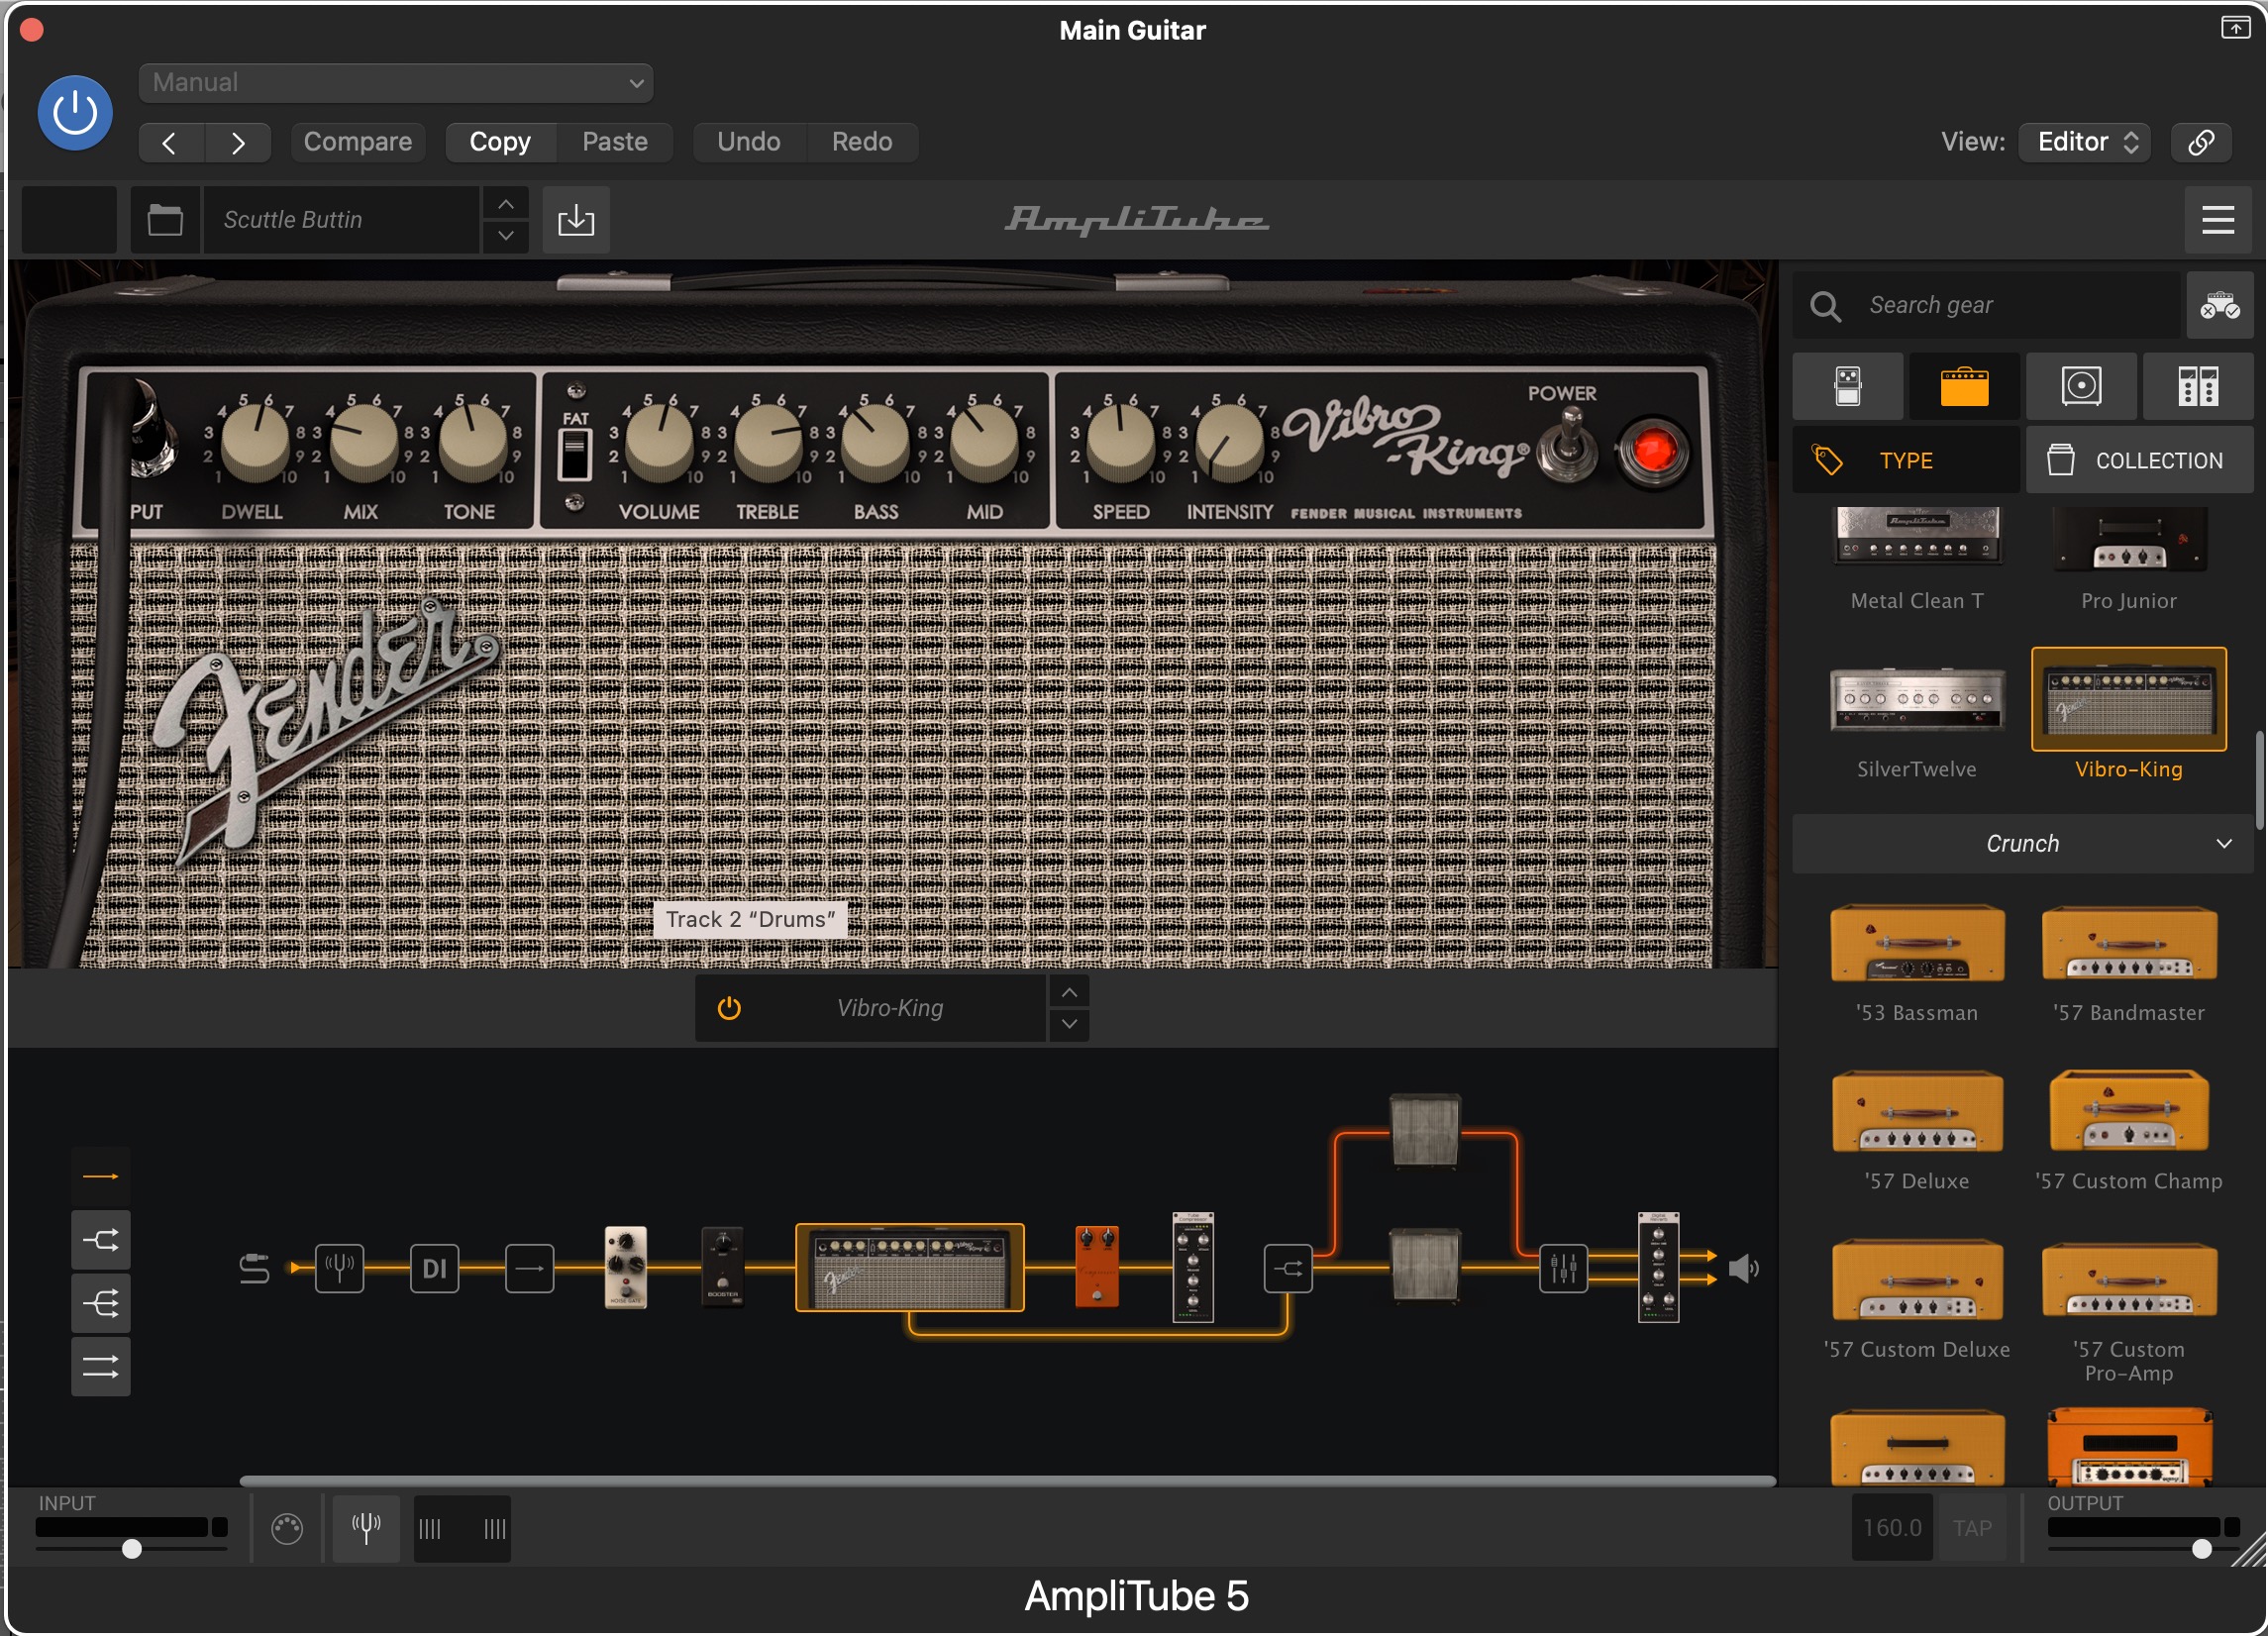Select next amp model with down arrow
The width and height of the screenshot is (2268, 1636).
pyautogui.click(x=1069, y=1024)
